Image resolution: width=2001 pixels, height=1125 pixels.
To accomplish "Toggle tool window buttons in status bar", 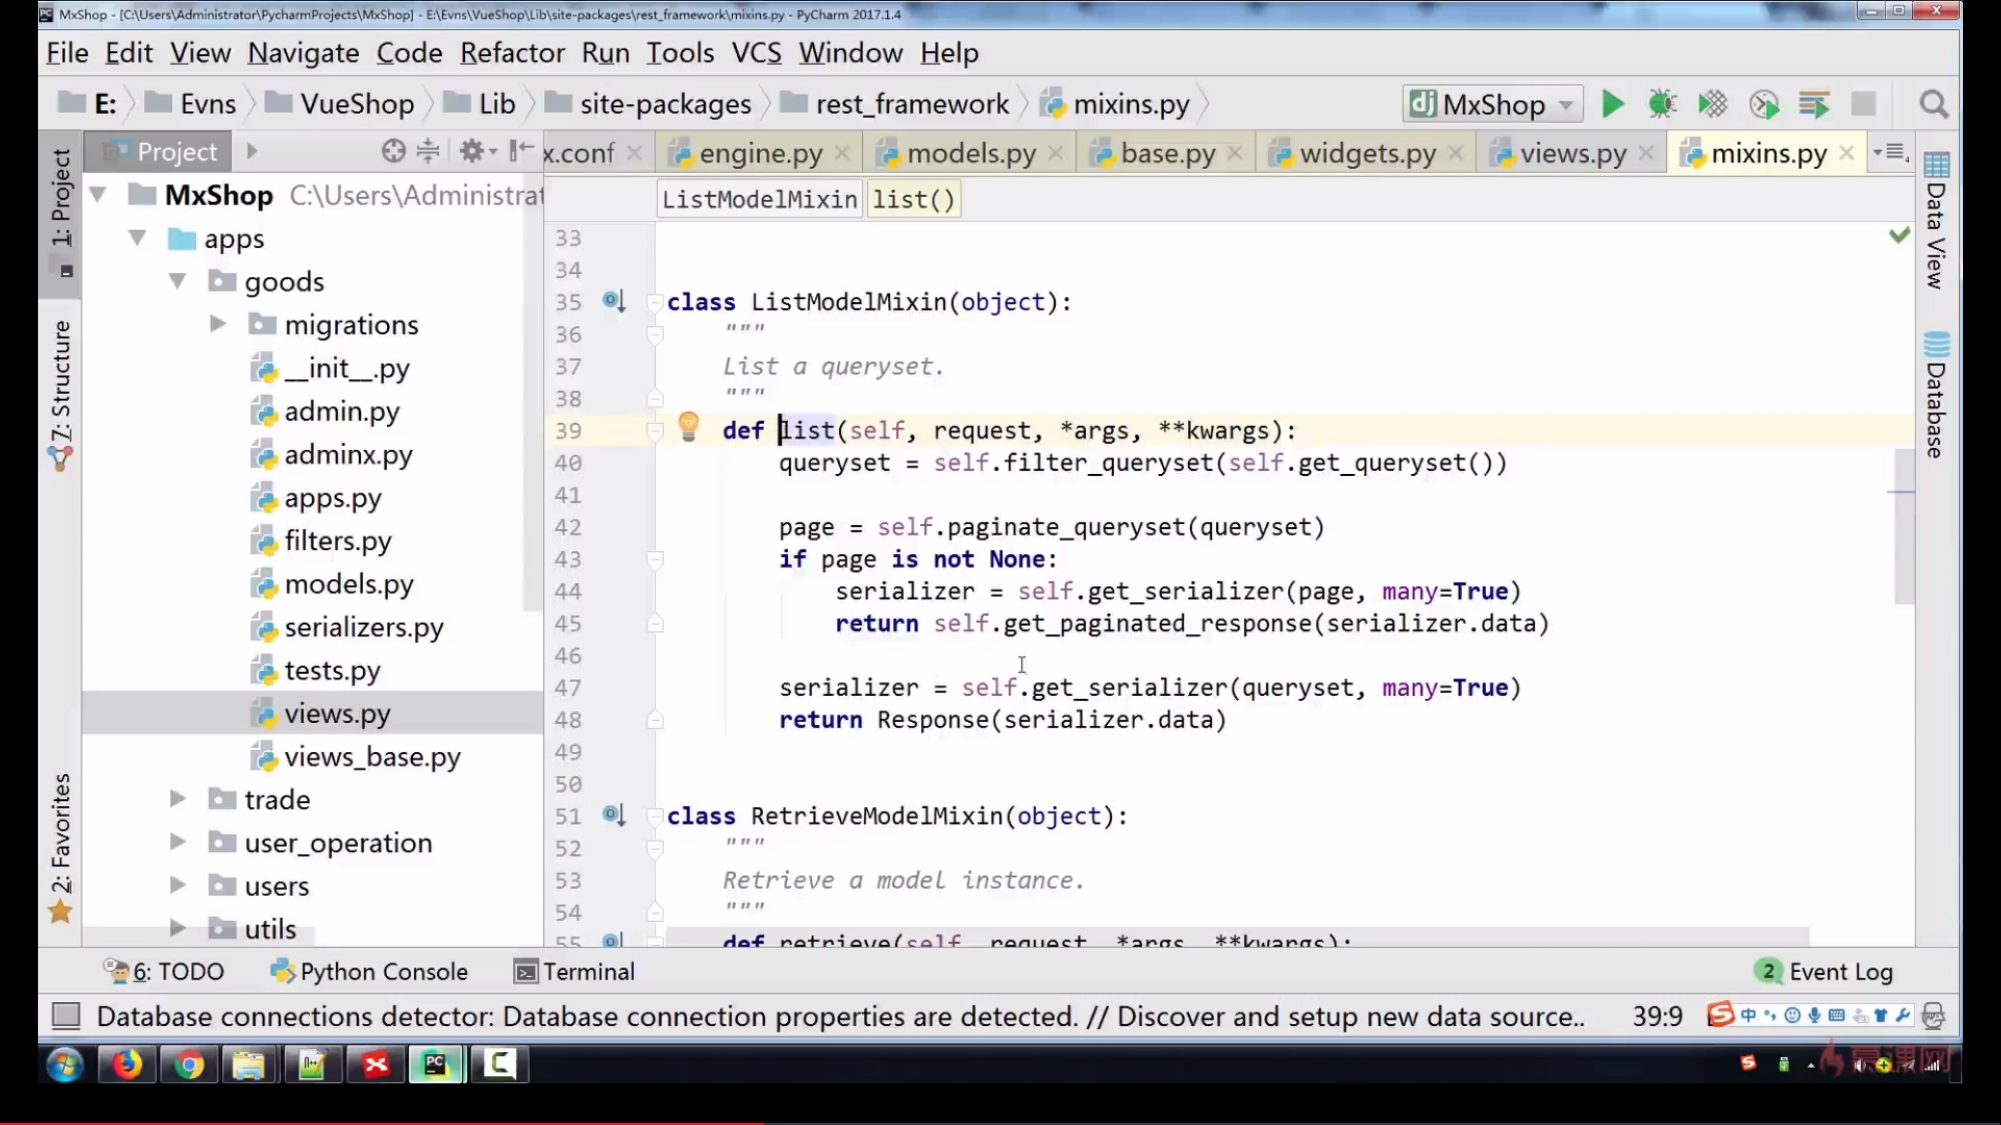I will [66, 1016].
